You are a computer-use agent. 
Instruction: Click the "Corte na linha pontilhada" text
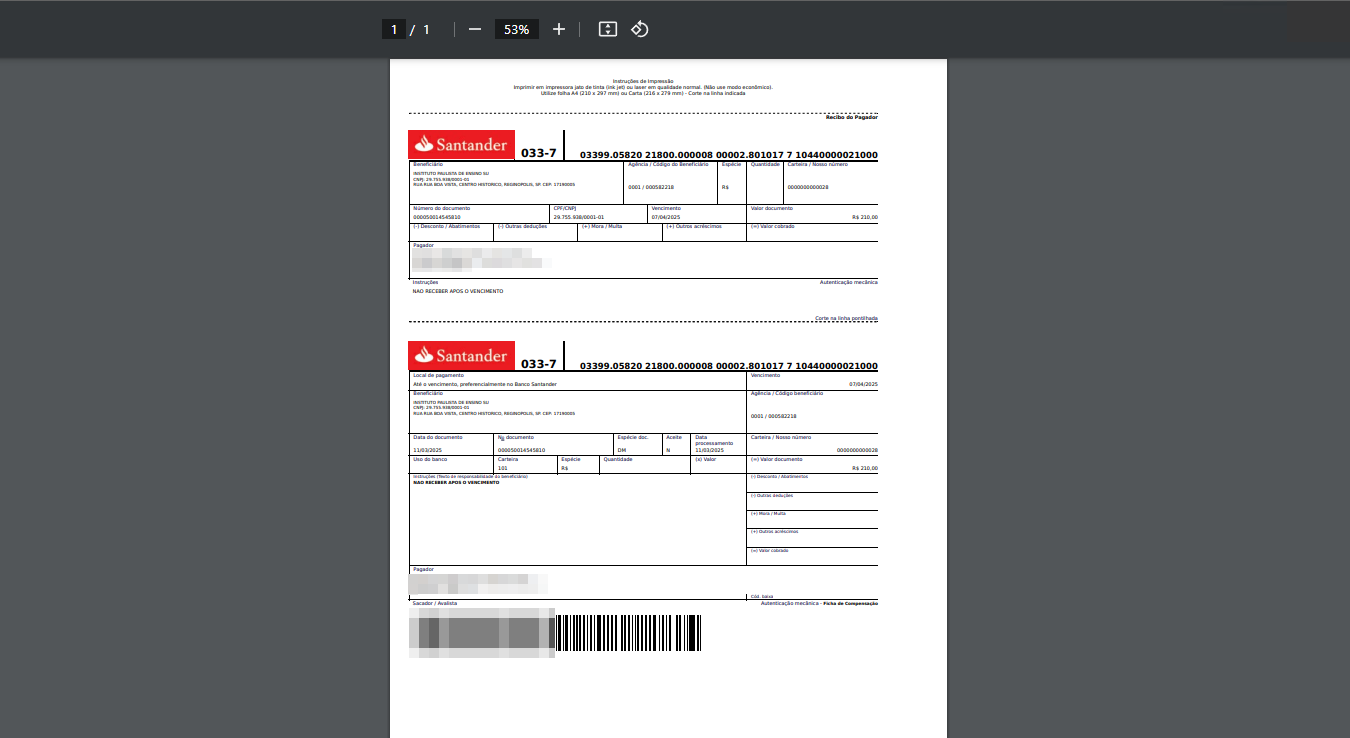(x=846, y=318)
